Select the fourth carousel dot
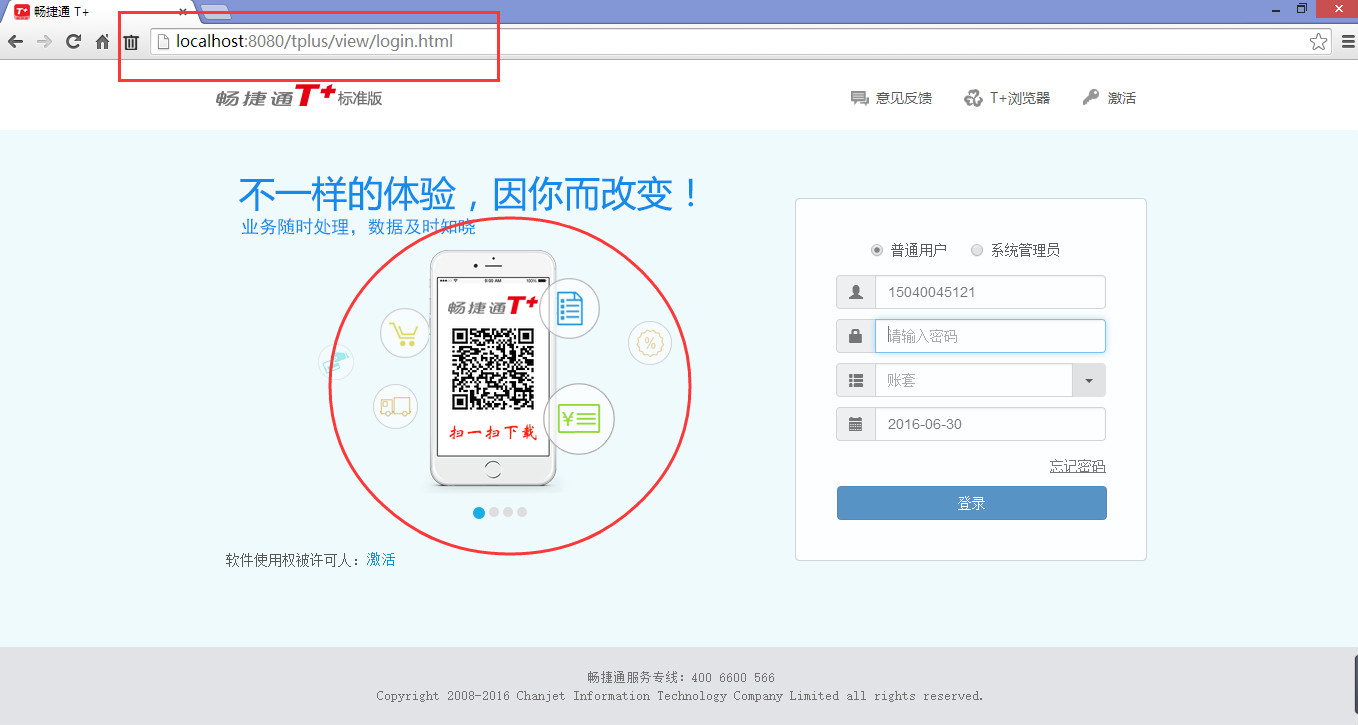The image size is (1358, 725). point(522,512)
